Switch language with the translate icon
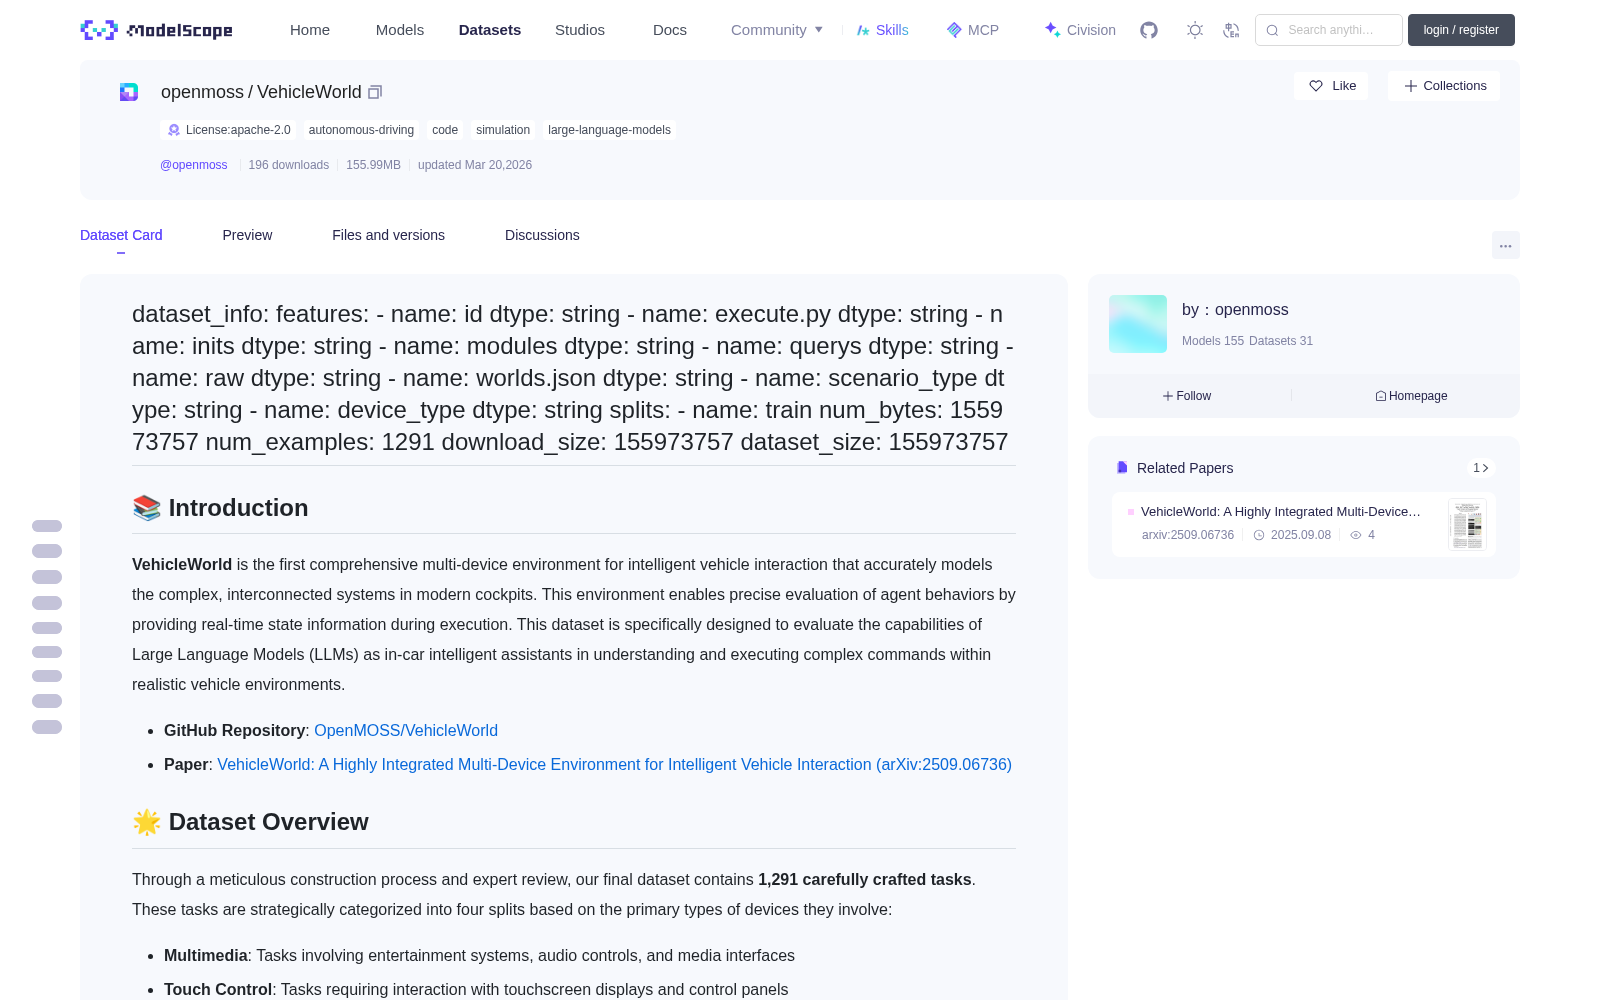Screen dimensions: 1600x1000 click(1232, 30)
